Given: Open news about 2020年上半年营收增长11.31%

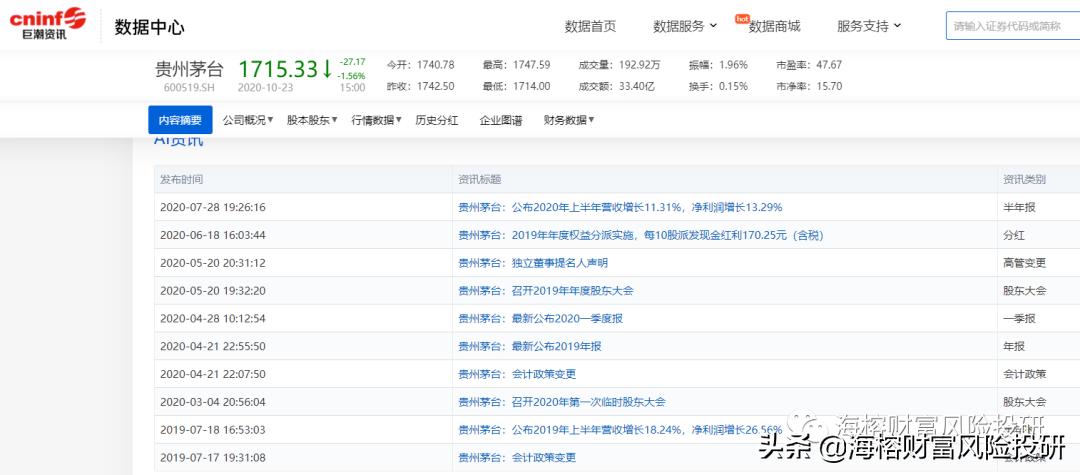Looking at the screenshot, I should pyautogui.click(x=620, y=207).
